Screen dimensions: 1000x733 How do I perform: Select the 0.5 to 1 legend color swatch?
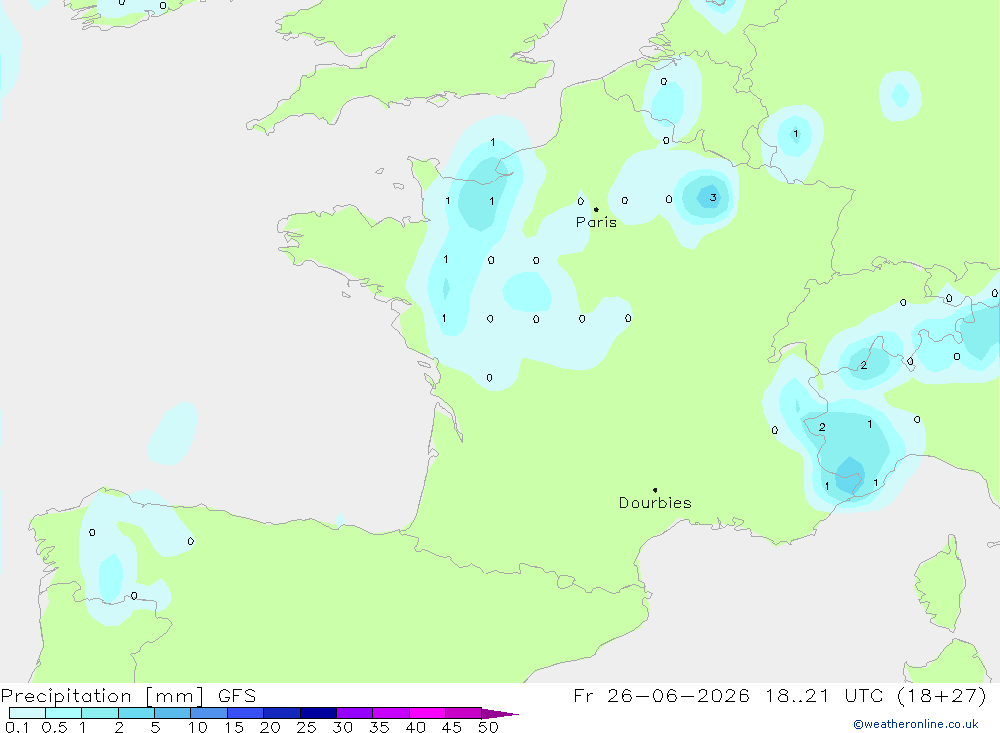click(64, 713)
